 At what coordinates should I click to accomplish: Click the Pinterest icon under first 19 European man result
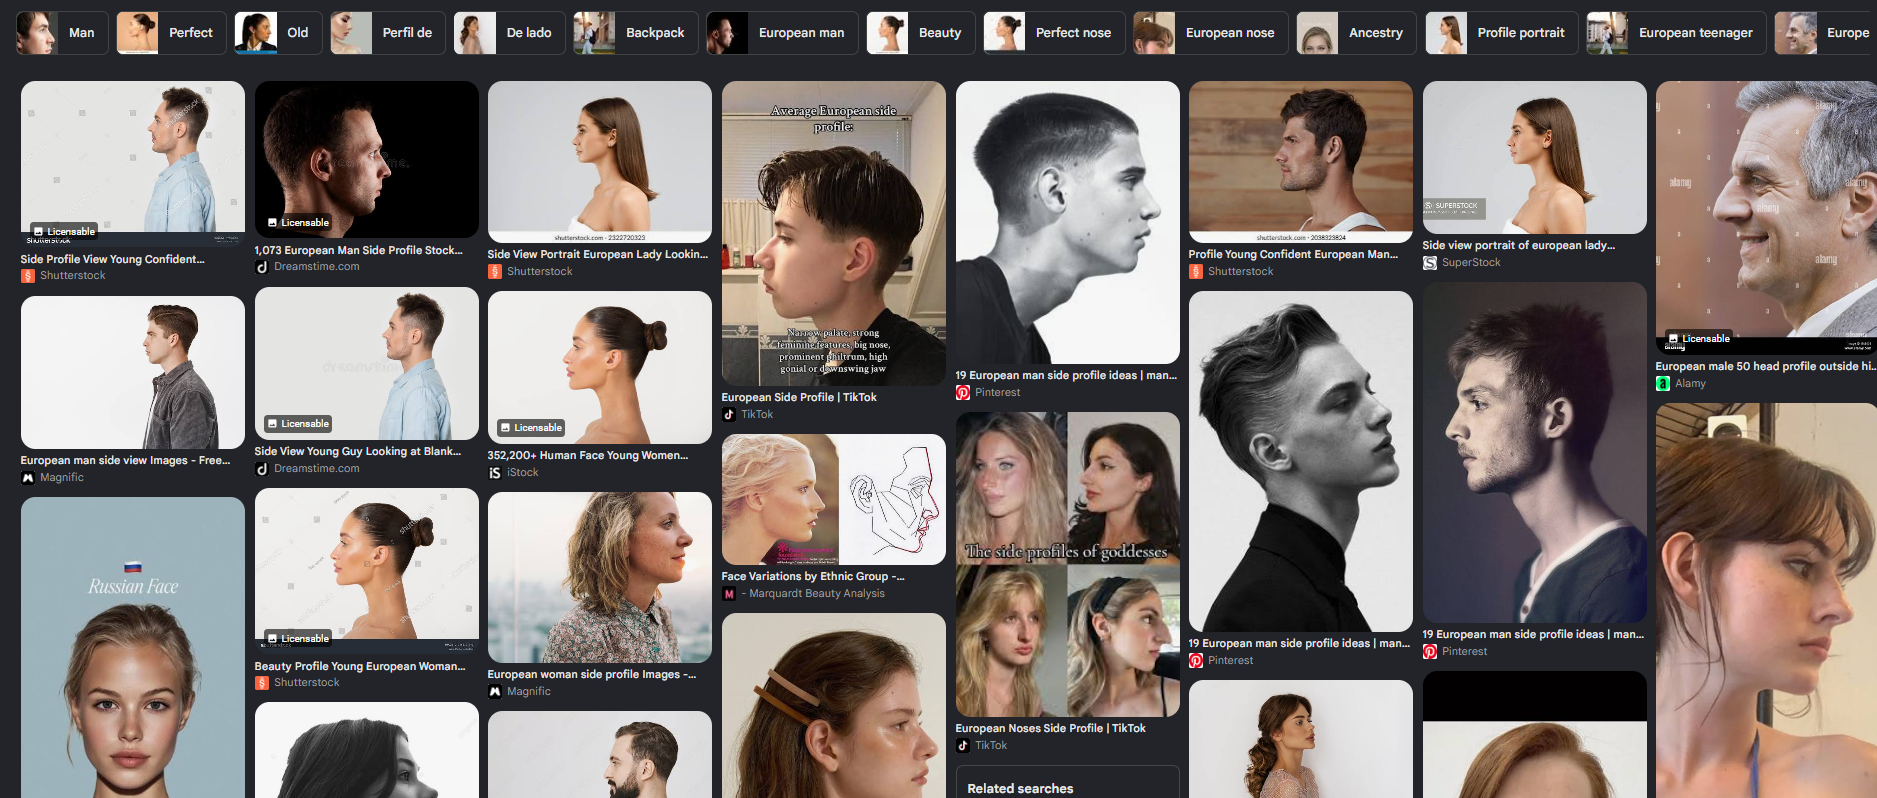(963, 393)
